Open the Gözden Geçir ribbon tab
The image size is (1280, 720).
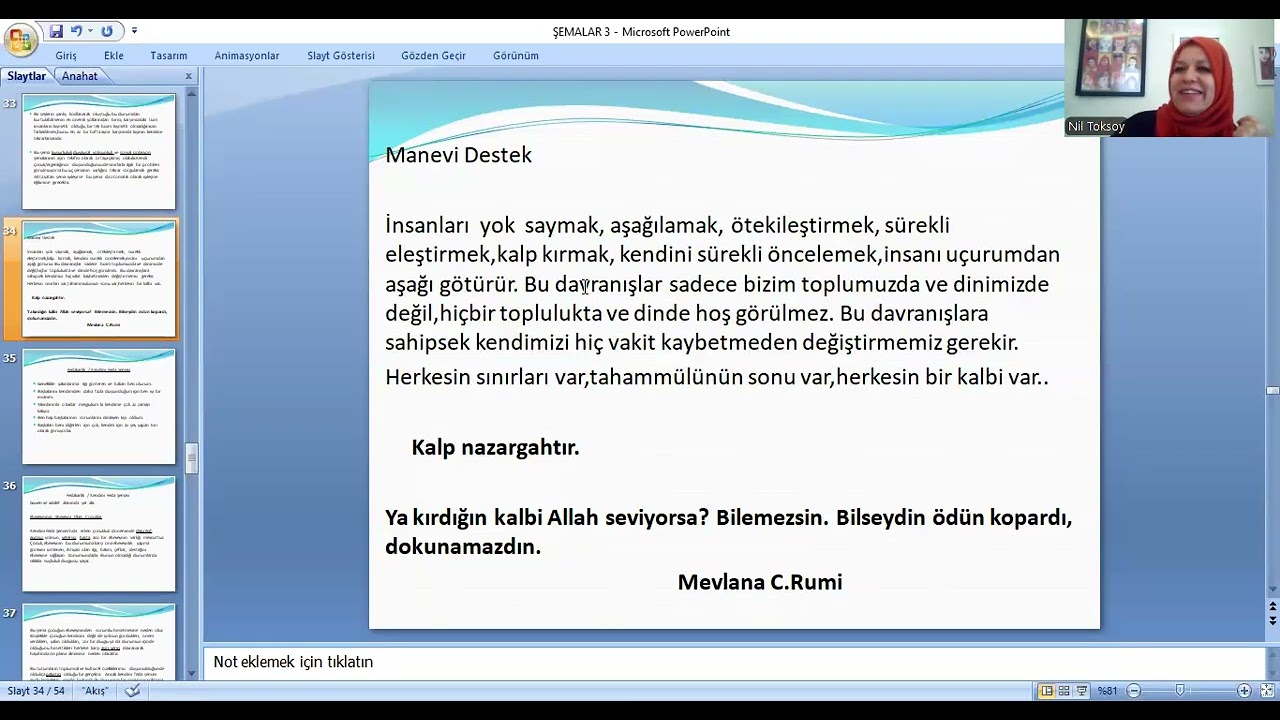(x=434, y=56)
